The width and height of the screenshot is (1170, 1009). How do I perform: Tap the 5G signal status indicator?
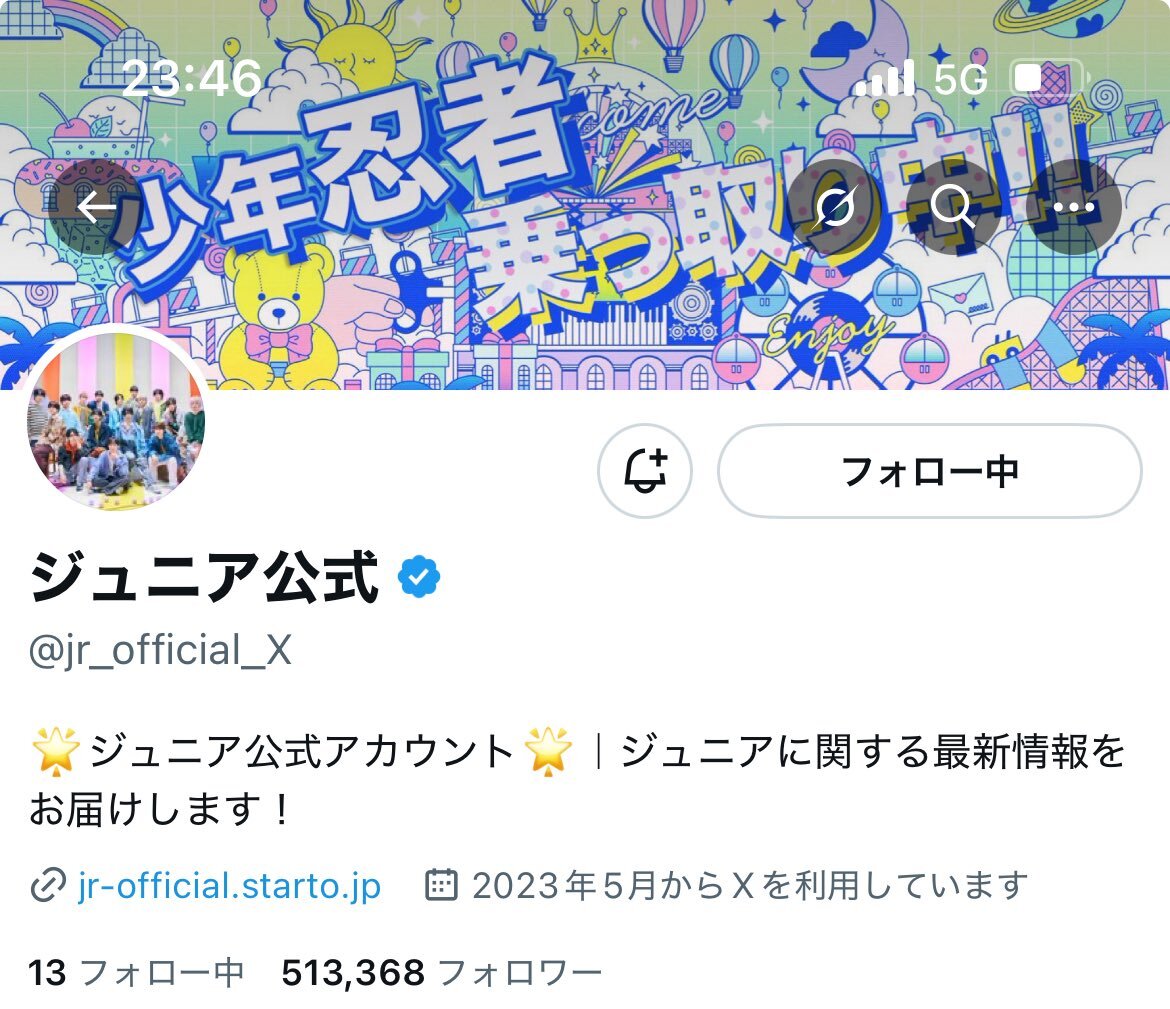coord(960,78)
